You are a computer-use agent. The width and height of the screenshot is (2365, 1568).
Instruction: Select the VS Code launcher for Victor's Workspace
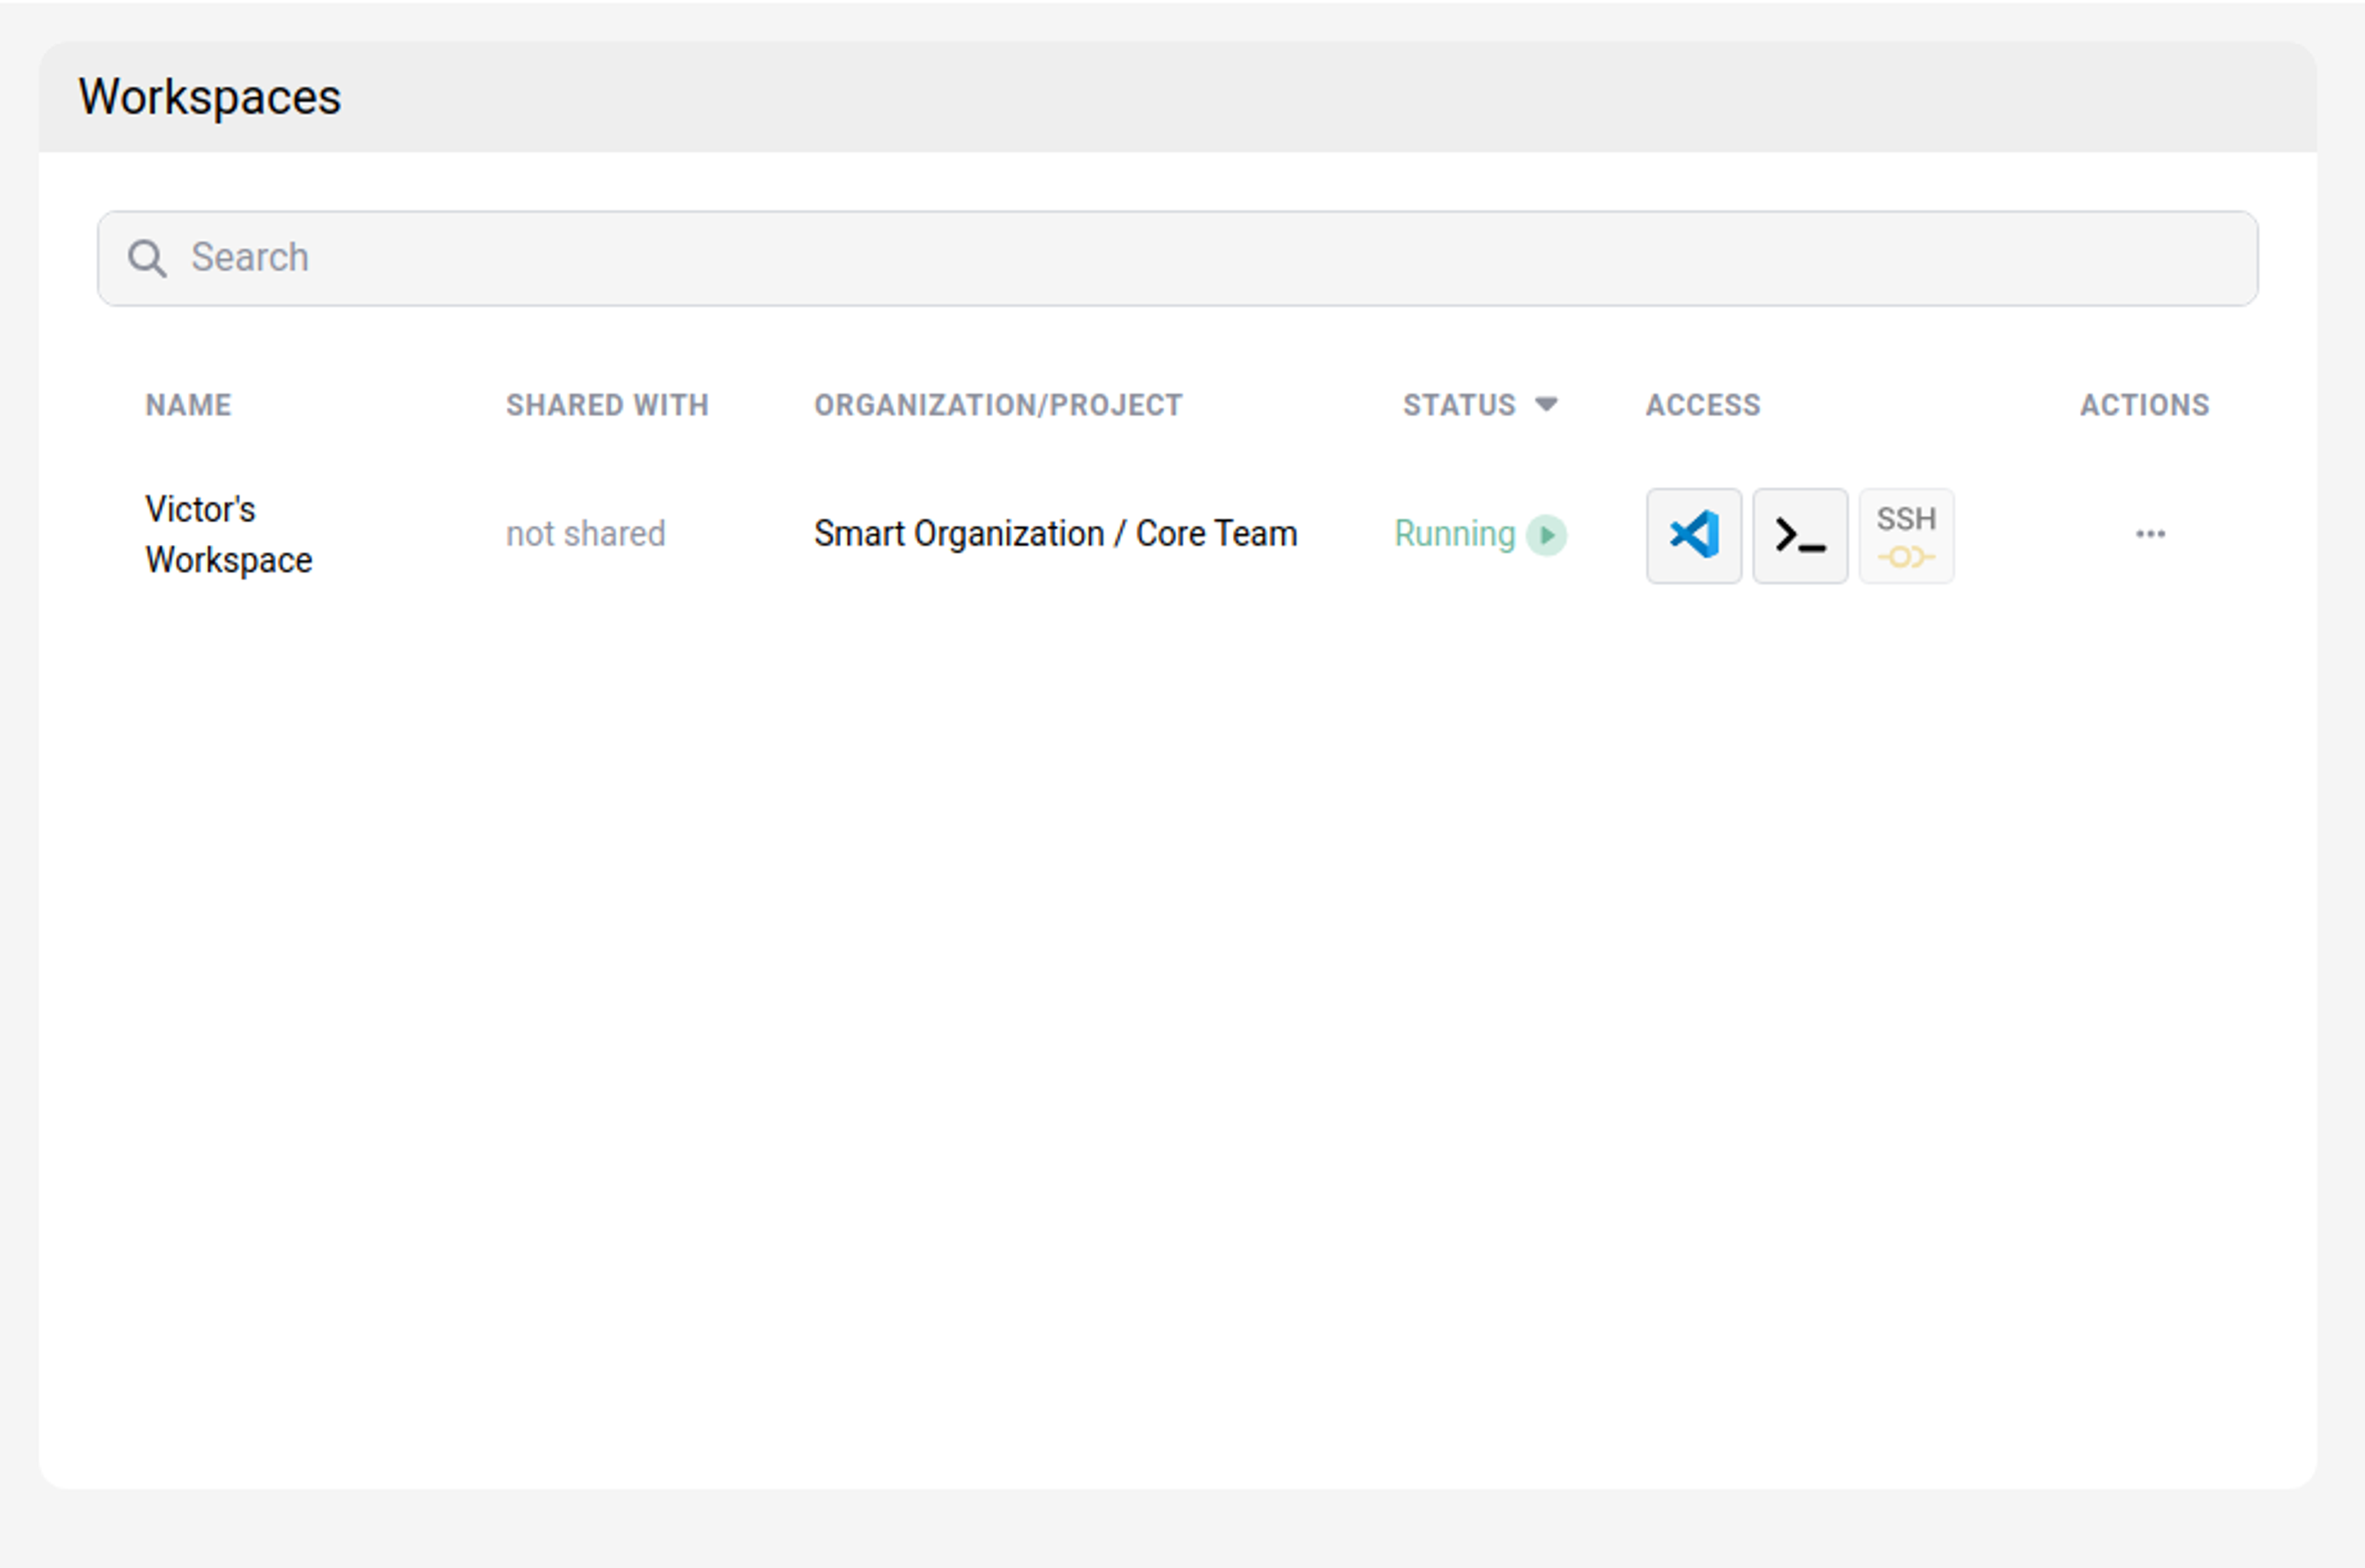[x=1693, y=535]
